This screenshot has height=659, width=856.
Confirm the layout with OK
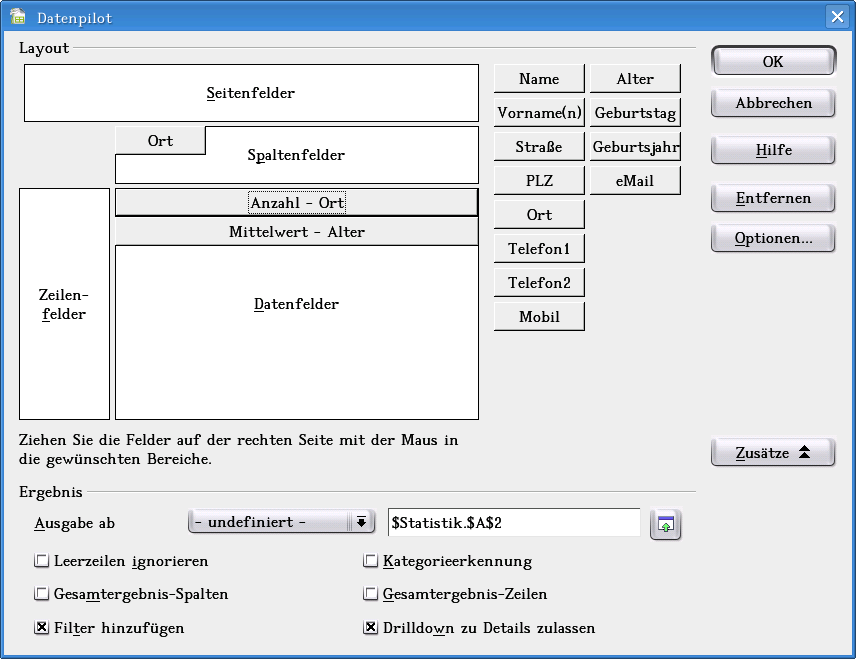tap(772, 60)
